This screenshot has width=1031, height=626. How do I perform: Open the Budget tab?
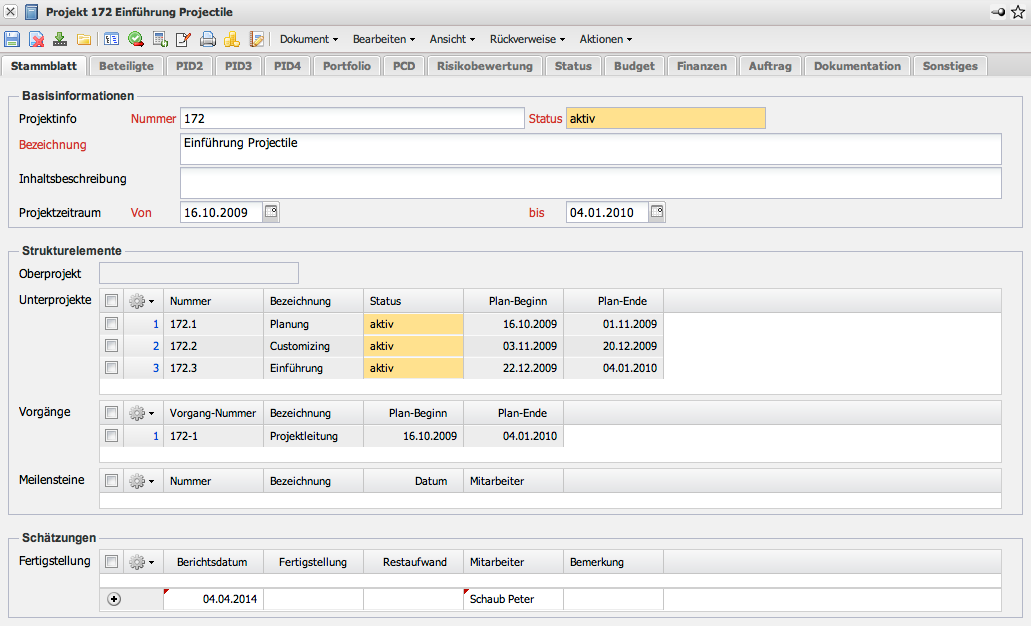tap(635, 66)
